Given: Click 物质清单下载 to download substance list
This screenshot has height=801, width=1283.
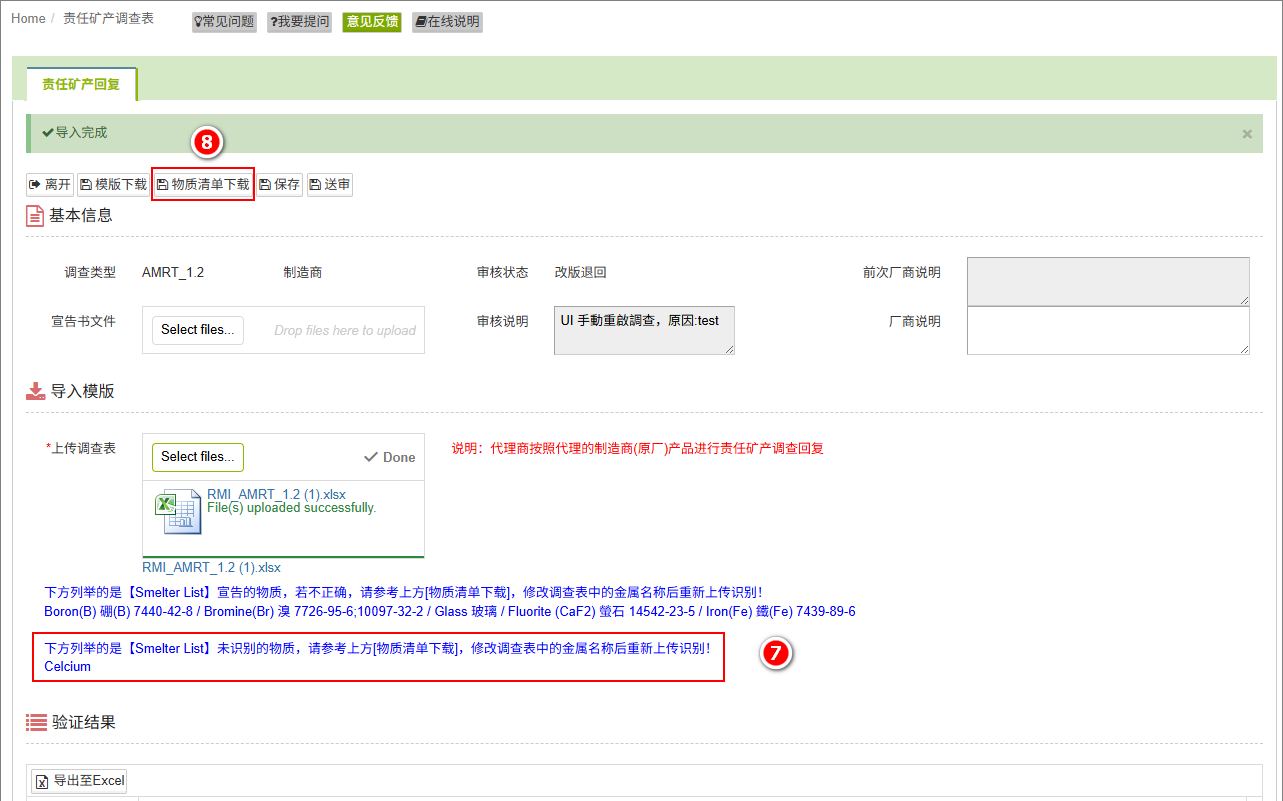Looking at the screenshot, I should 203,185.
